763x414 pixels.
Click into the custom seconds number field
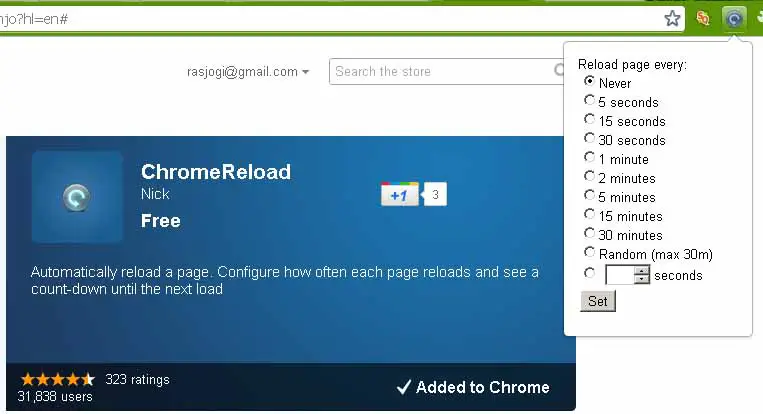click(x=619, y=275)
